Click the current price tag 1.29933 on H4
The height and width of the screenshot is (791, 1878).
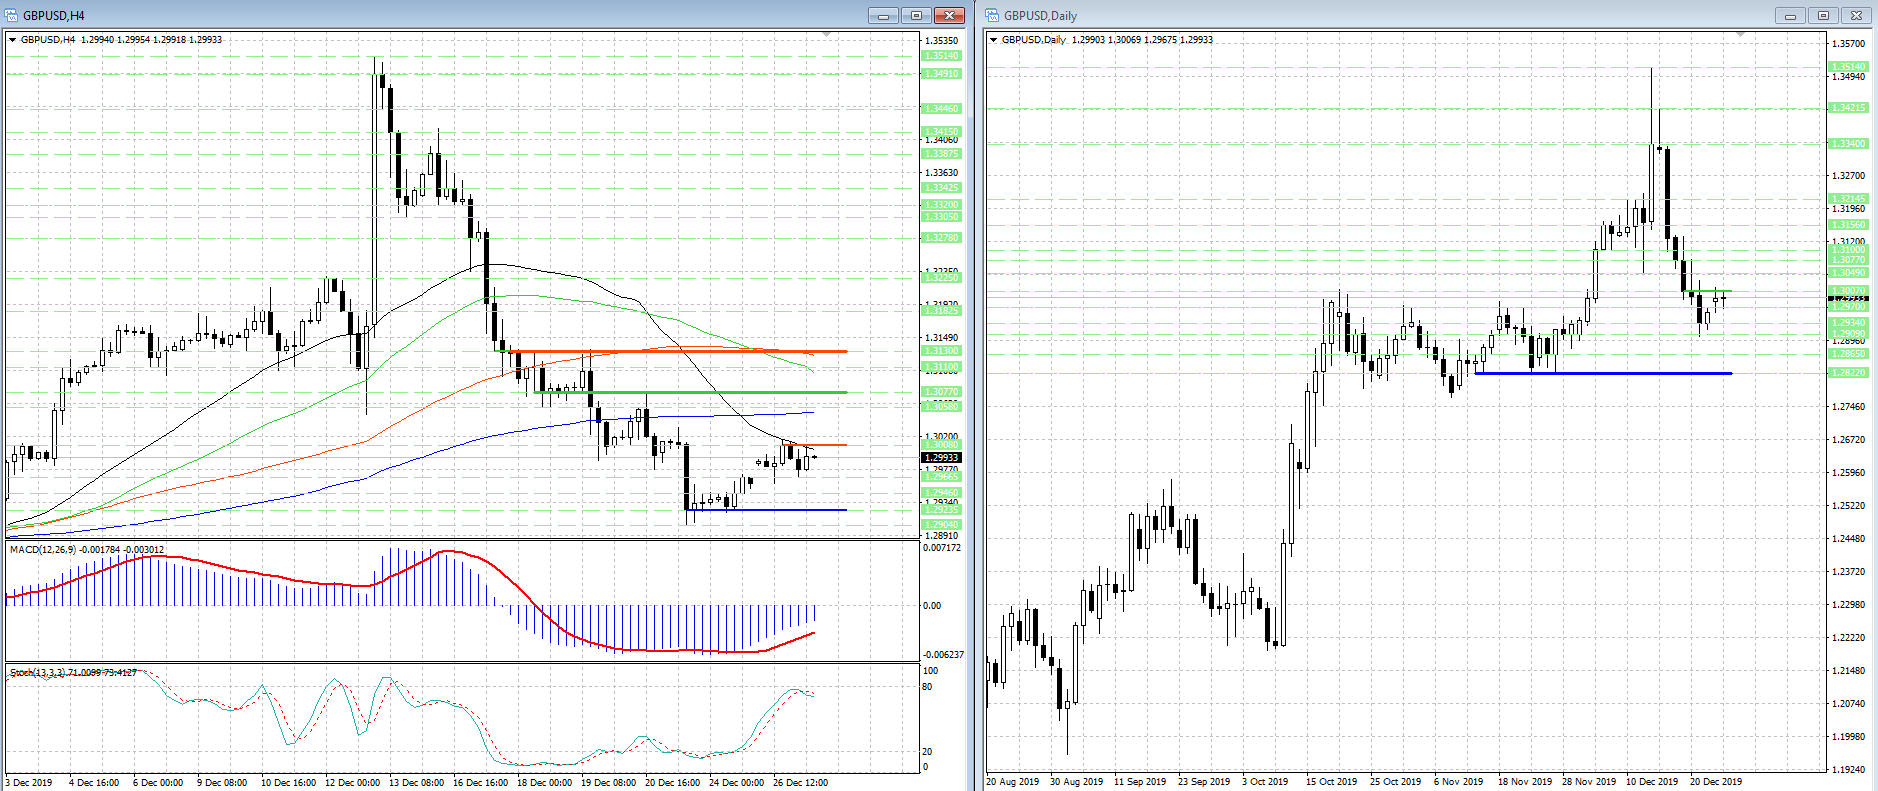pos(941,458)
